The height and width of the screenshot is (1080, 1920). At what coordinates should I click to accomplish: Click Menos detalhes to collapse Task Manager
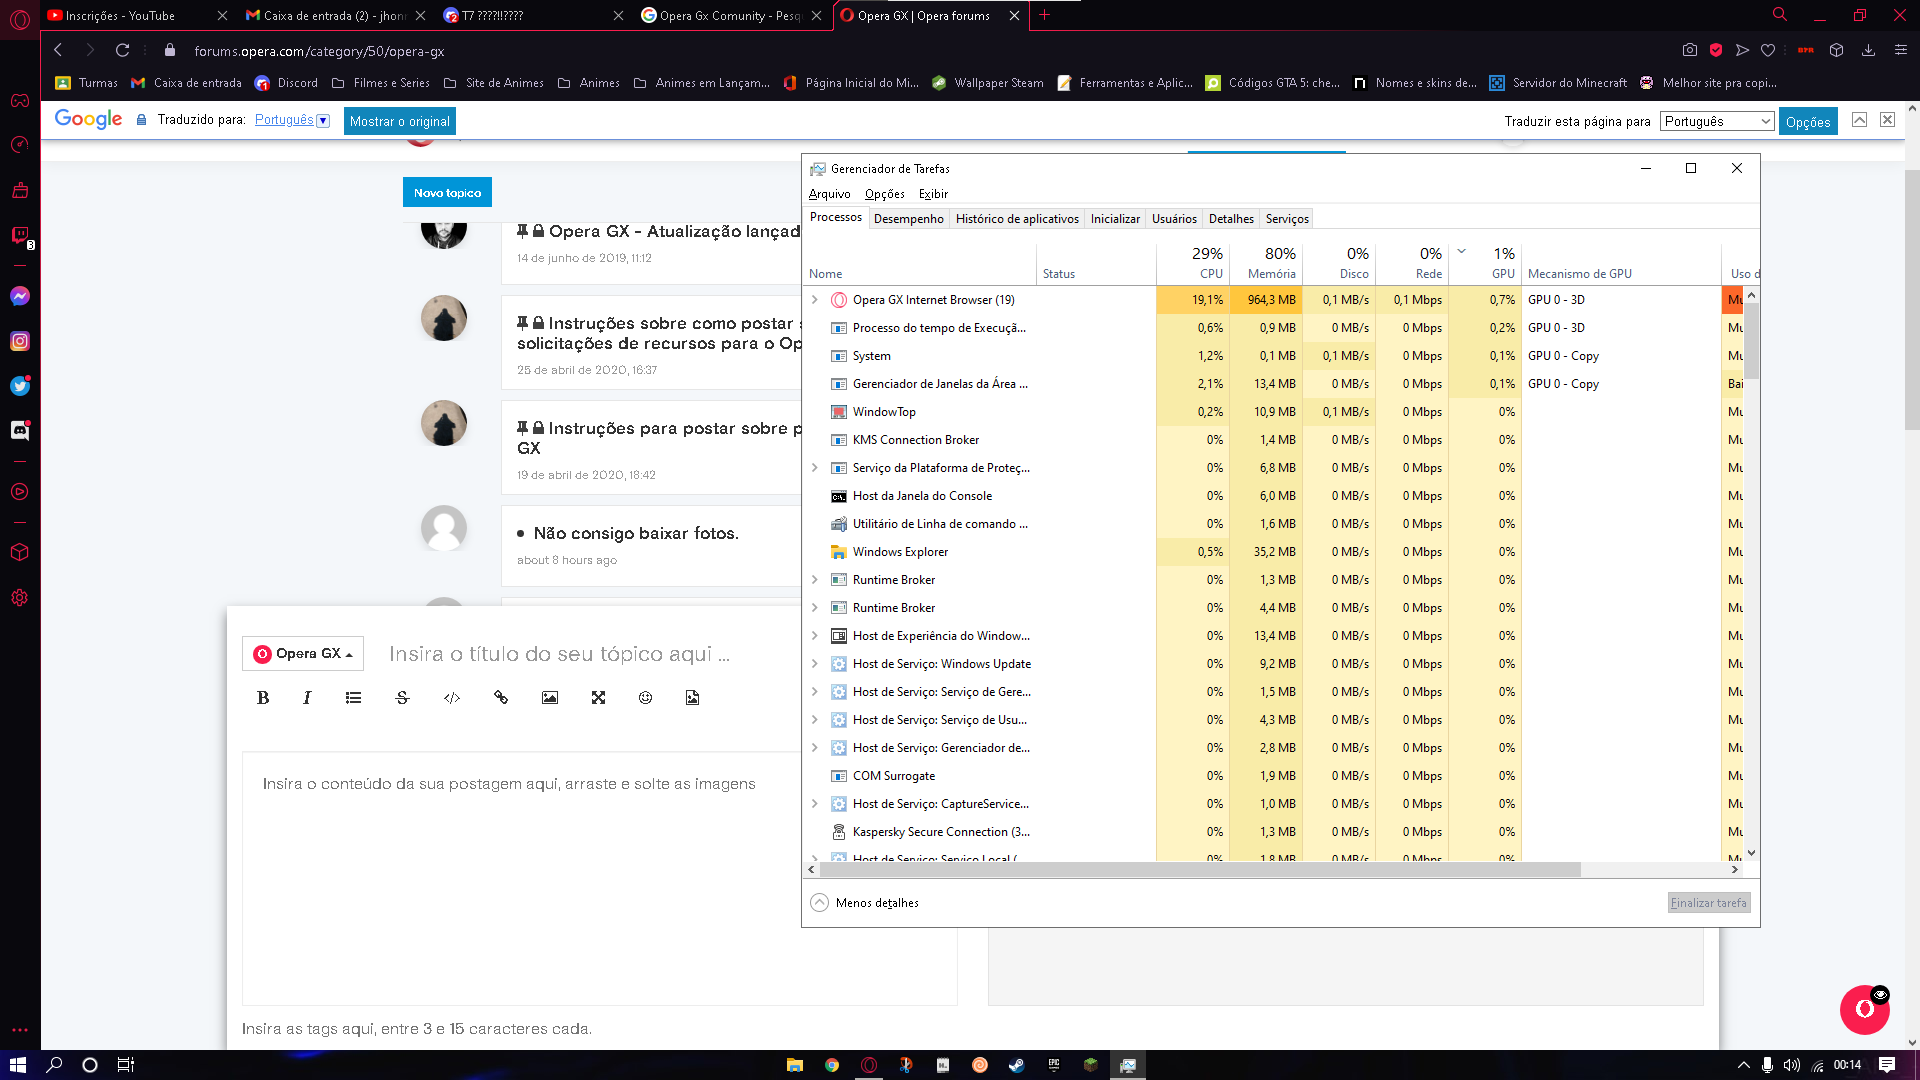[x=864, y=902]
